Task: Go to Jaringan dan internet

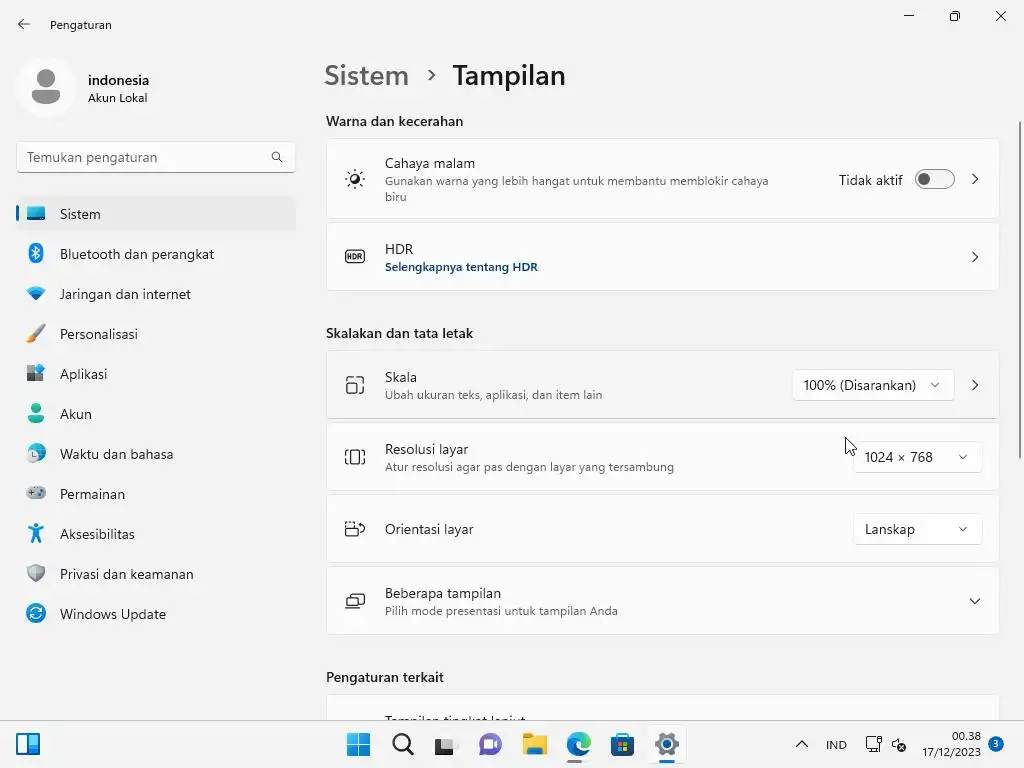Action: tap(156, 293)
